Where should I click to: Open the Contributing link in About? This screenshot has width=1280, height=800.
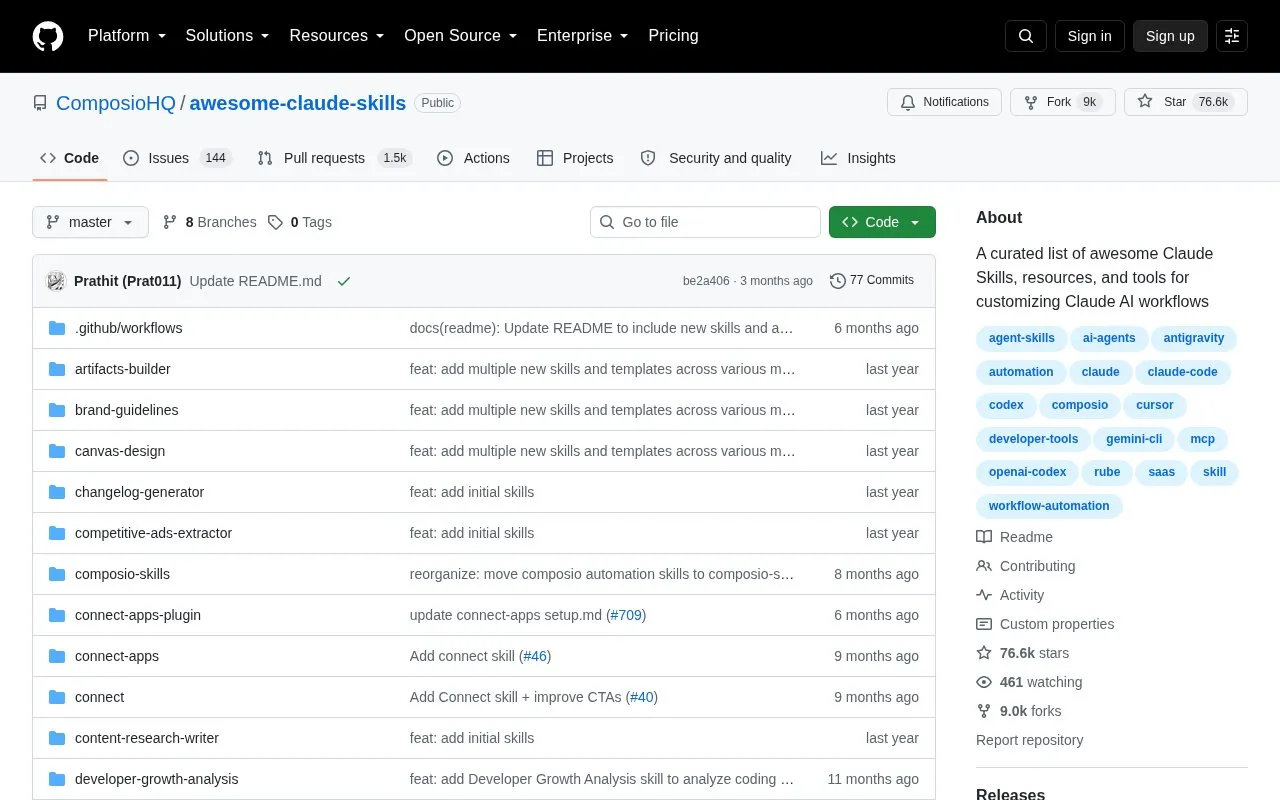pyautogui.click(x=1026, y=566)
